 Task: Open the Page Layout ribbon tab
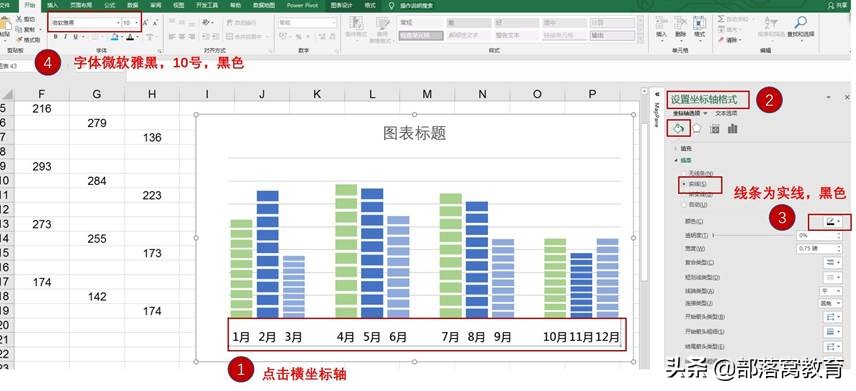click(80, 5)
